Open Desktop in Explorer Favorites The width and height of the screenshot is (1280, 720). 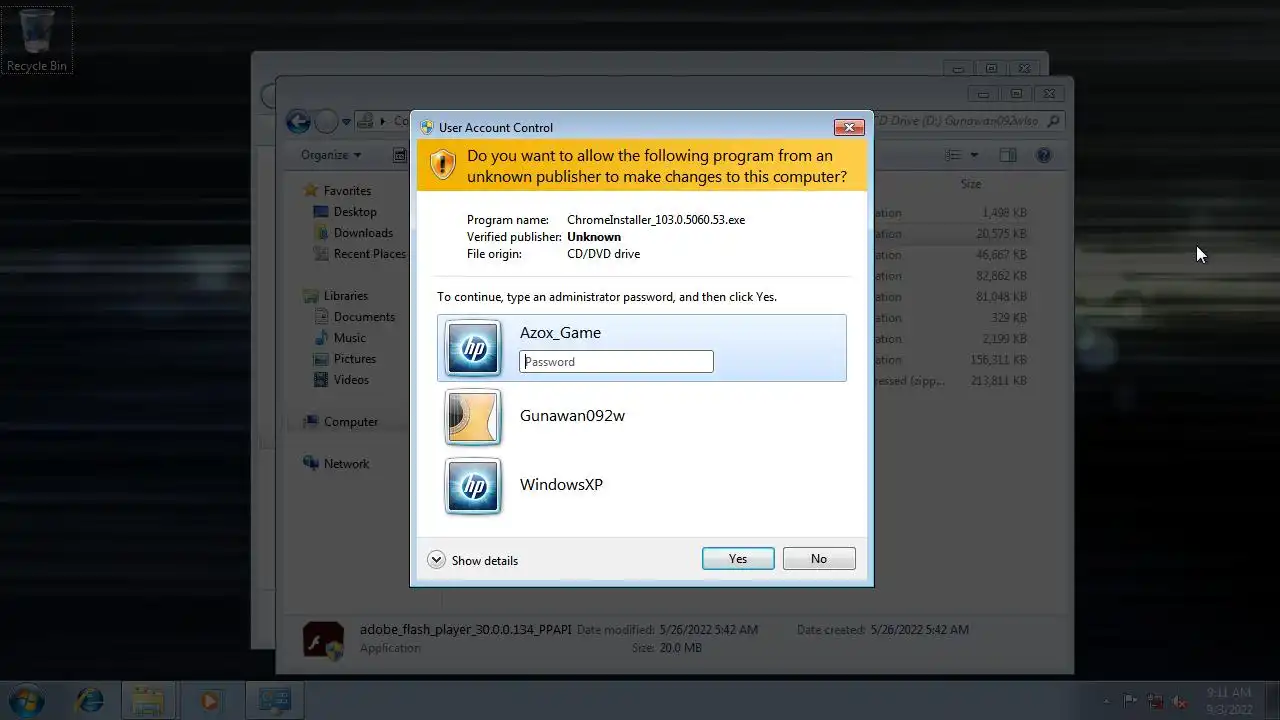[x=355, y=212]
